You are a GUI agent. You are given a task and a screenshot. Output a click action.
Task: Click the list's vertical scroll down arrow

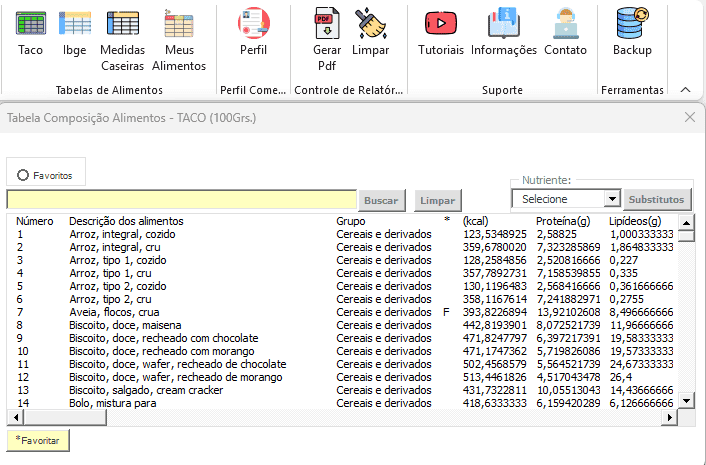(x=686, y=401)
